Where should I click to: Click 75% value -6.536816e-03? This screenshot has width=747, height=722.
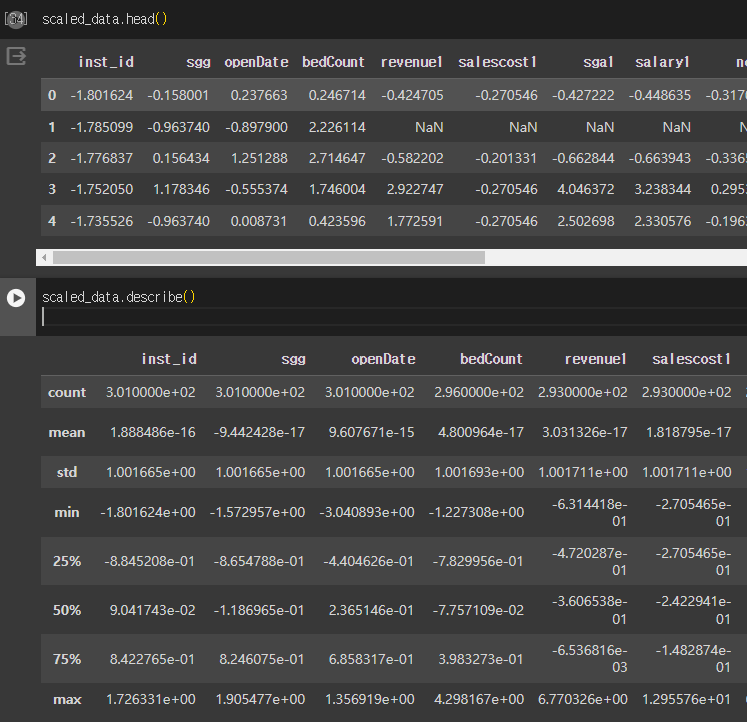(x=589, y=659)
